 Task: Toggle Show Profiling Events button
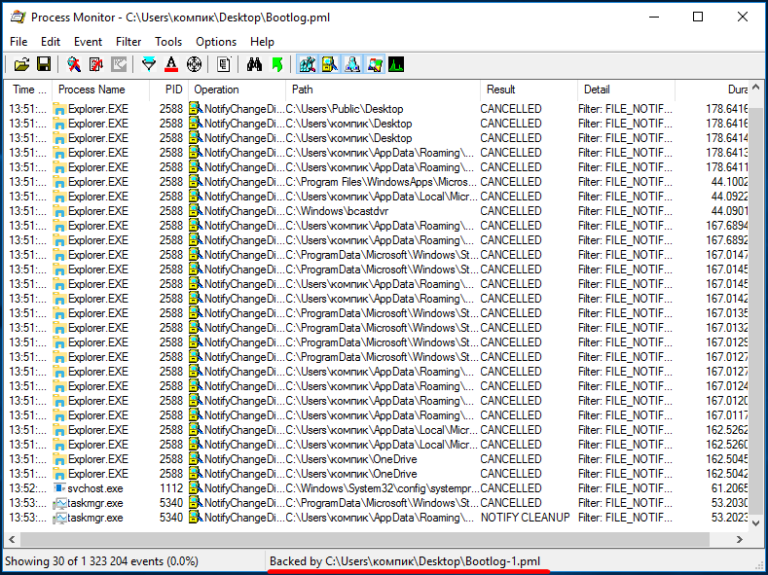tap(397, 65)
